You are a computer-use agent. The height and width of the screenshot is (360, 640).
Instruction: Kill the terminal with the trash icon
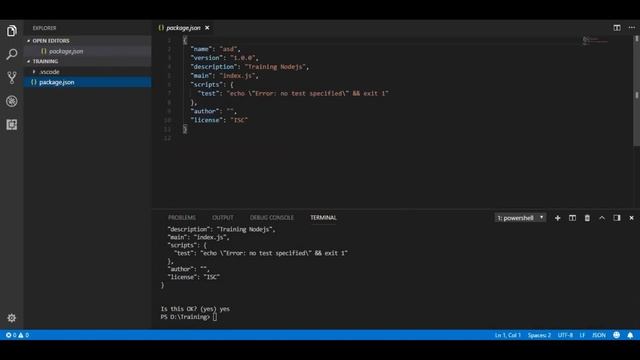click(587, 218)
